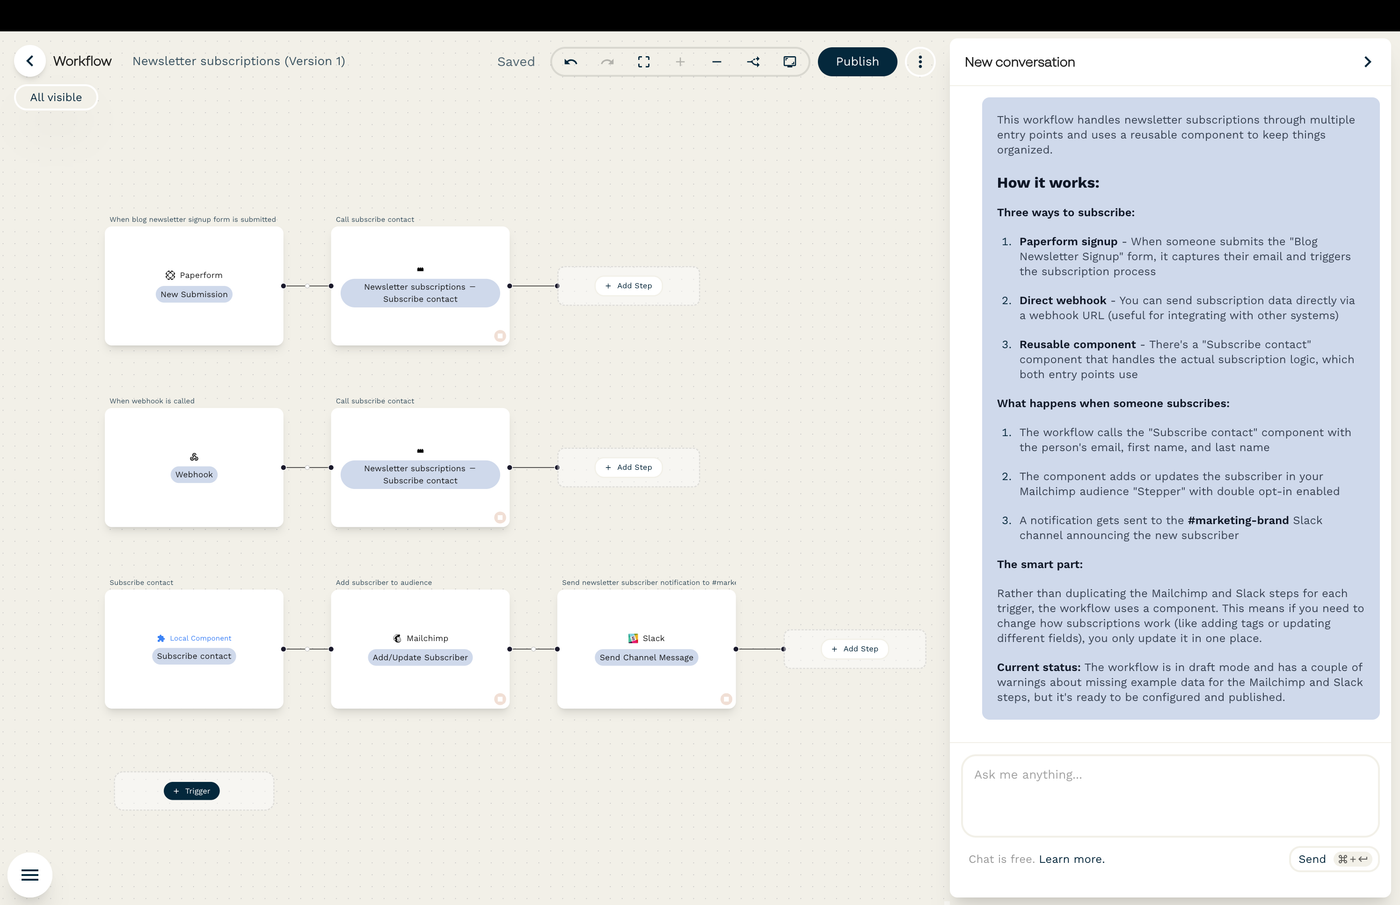Open the three-dot more options menu

[x=920, y=62]
